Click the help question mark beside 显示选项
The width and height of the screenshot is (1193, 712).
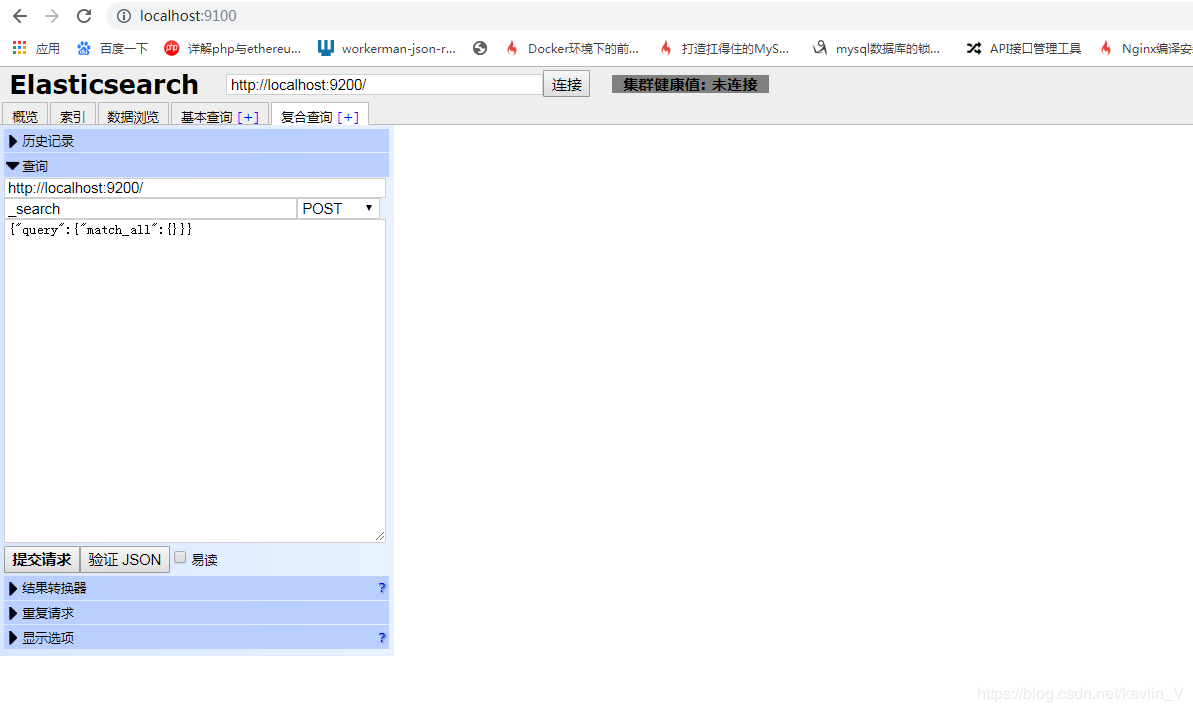coord(382,637)
